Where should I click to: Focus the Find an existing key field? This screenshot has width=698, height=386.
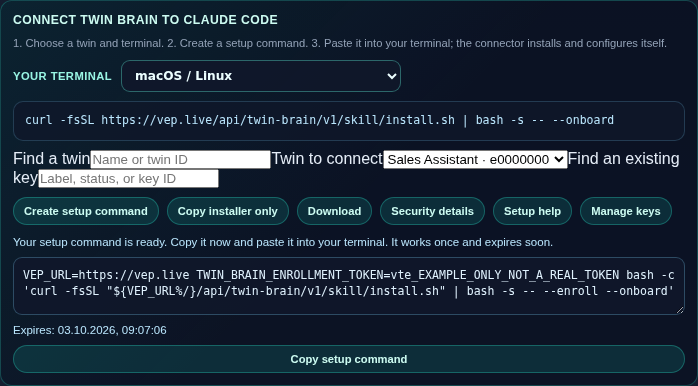tap(129, 179)
